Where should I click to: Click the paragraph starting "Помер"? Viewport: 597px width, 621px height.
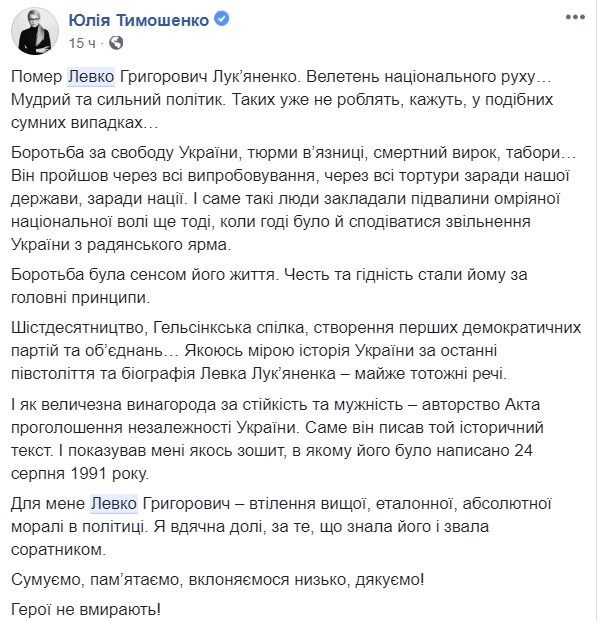[282, 99]
